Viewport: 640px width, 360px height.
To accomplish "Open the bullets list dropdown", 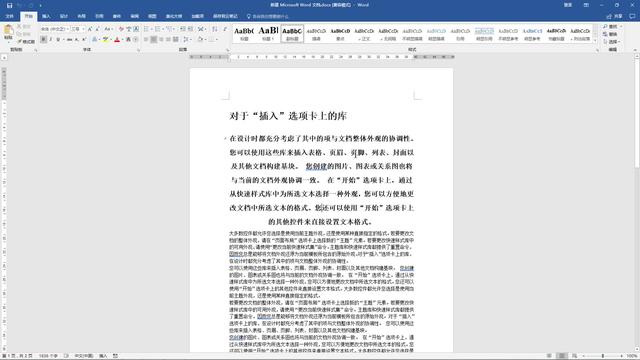I will (x=151, y=29).
